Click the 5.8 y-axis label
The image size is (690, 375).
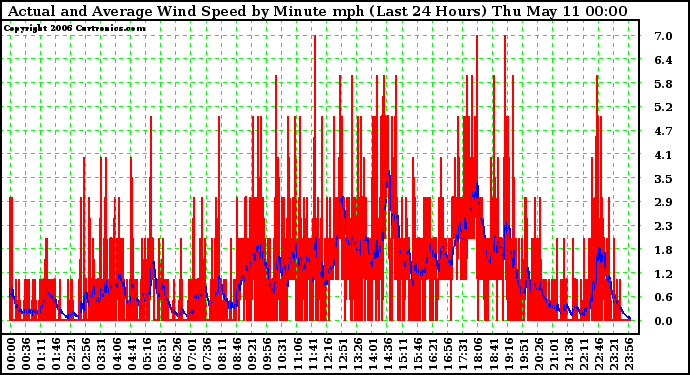point(663,84)
